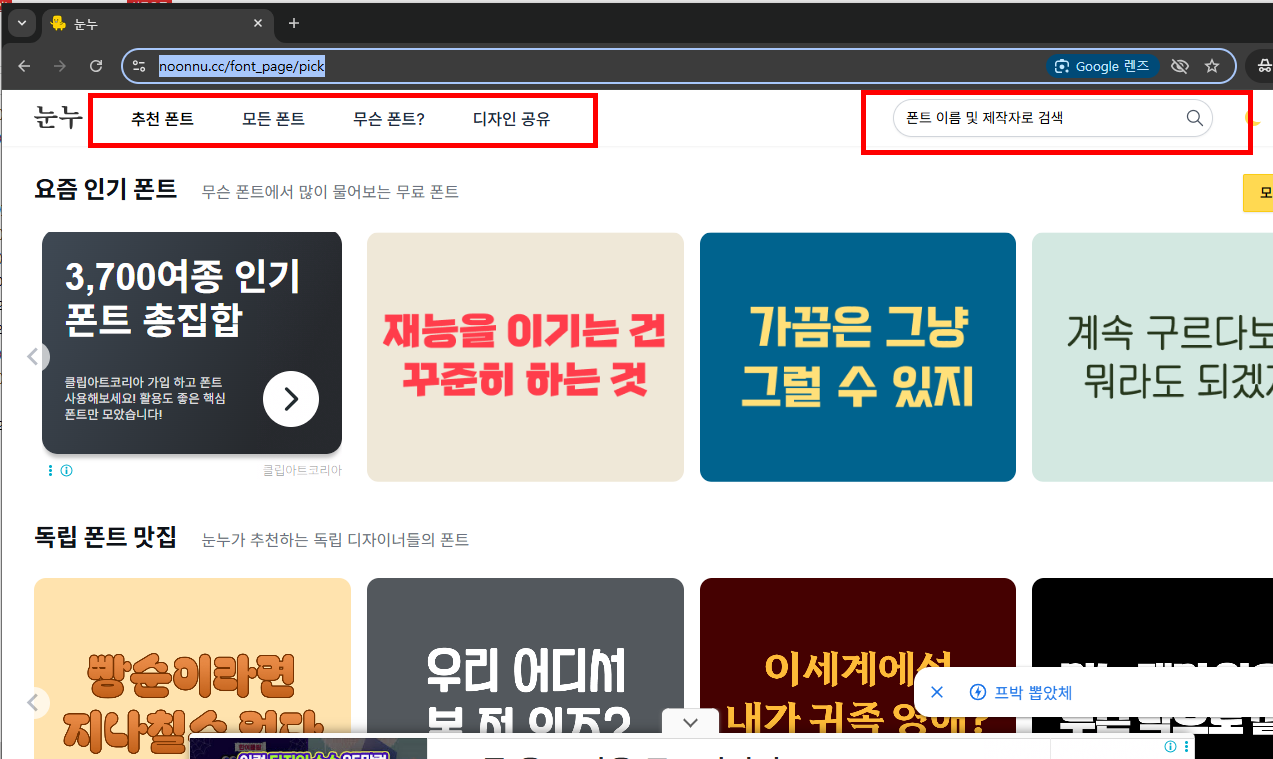Viewport: 1273px width, 759px height.
Task: Click the back navigation arrow
Action: 24,66
